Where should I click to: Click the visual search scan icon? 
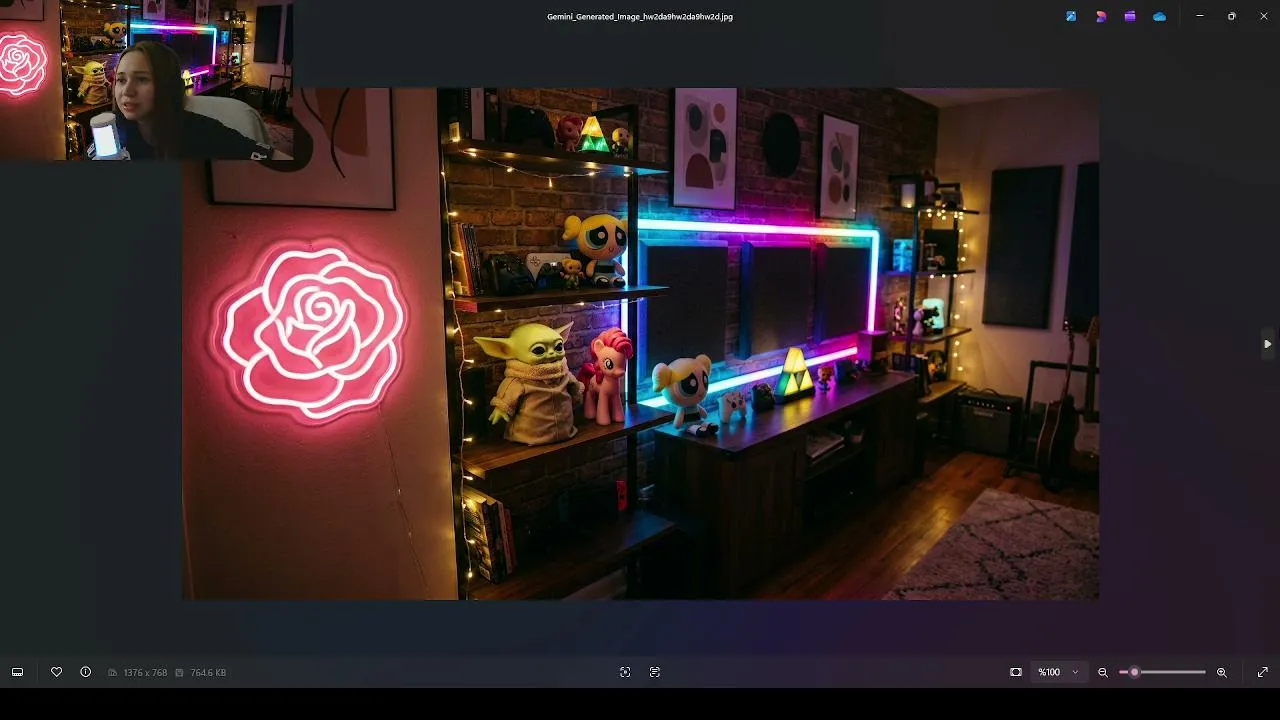click(625, 672)
